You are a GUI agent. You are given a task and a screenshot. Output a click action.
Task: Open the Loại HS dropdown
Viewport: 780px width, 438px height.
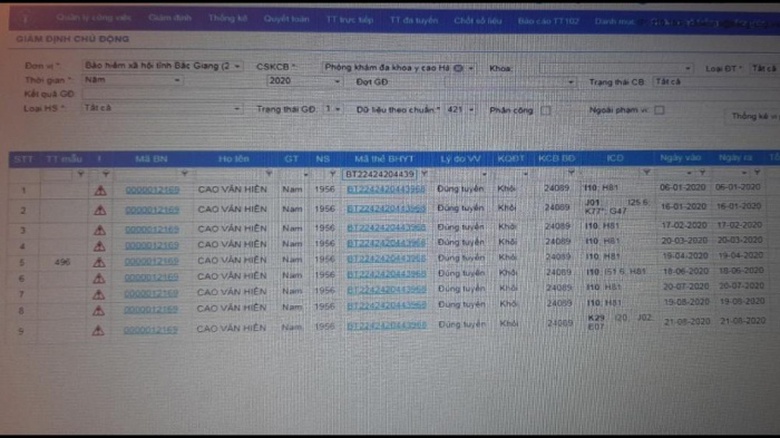coord(237,108)
